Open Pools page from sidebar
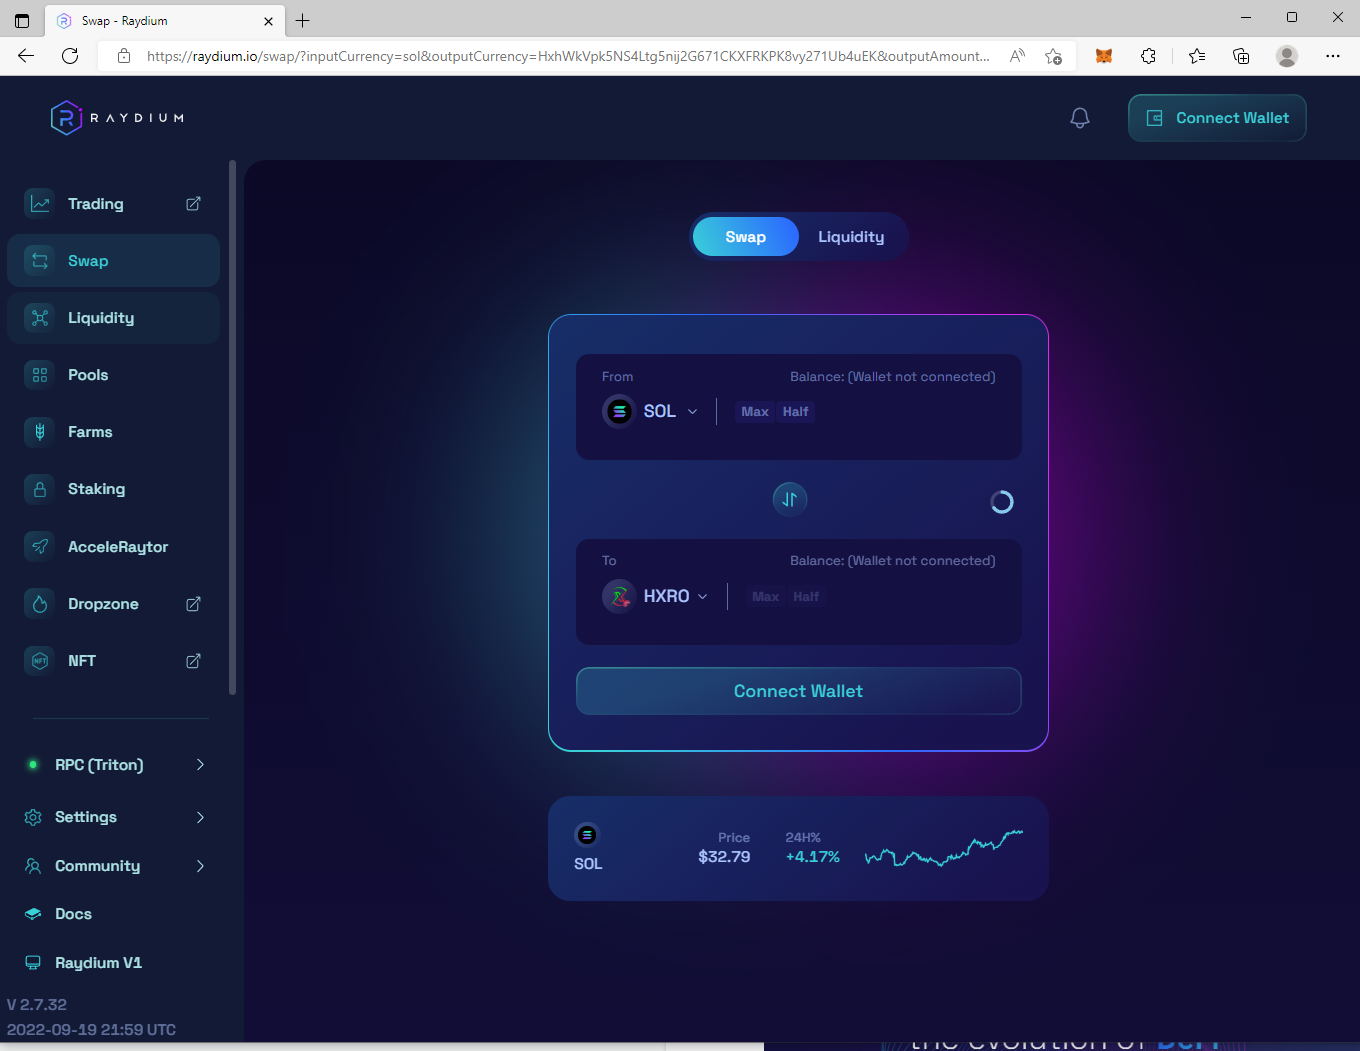 113,375
